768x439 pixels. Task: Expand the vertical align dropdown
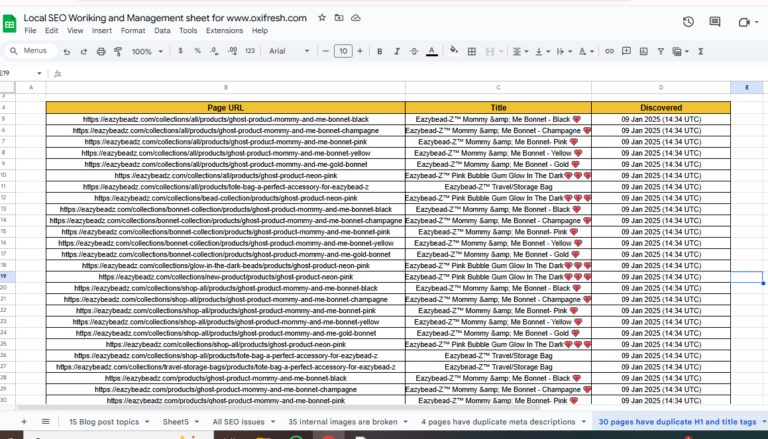click(x=548, y=51)
